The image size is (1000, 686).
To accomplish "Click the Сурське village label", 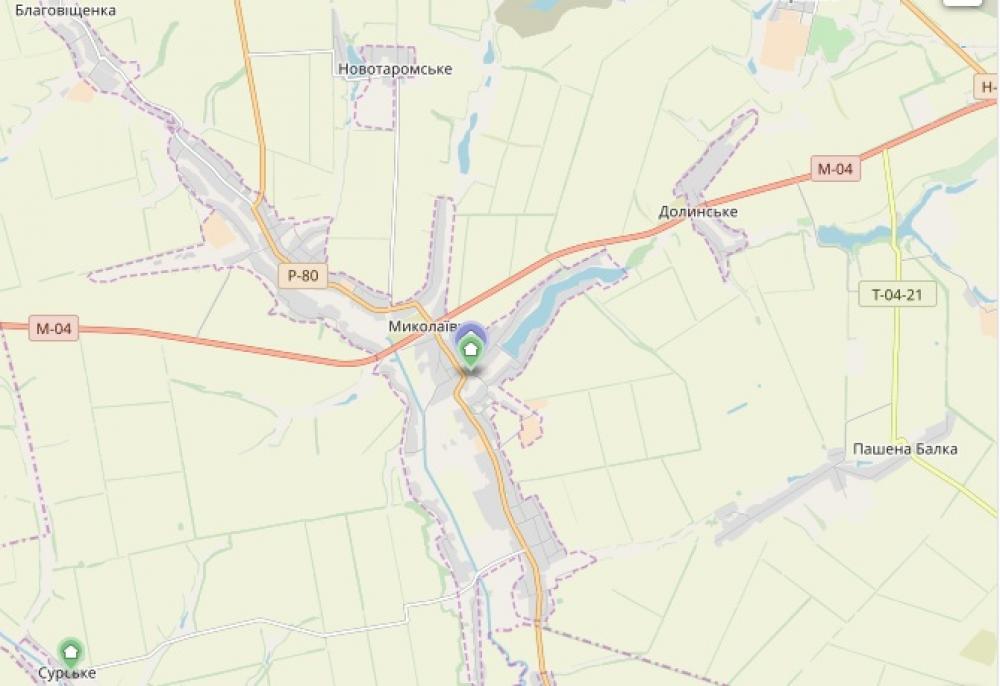I will (67, 673).
